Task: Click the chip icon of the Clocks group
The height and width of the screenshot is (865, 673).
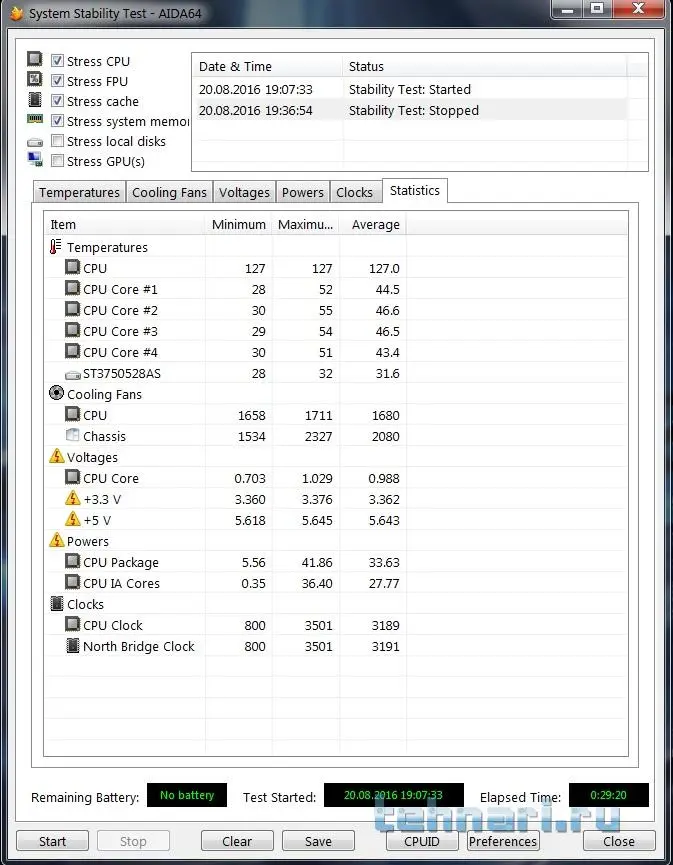Action: point(56,604)
